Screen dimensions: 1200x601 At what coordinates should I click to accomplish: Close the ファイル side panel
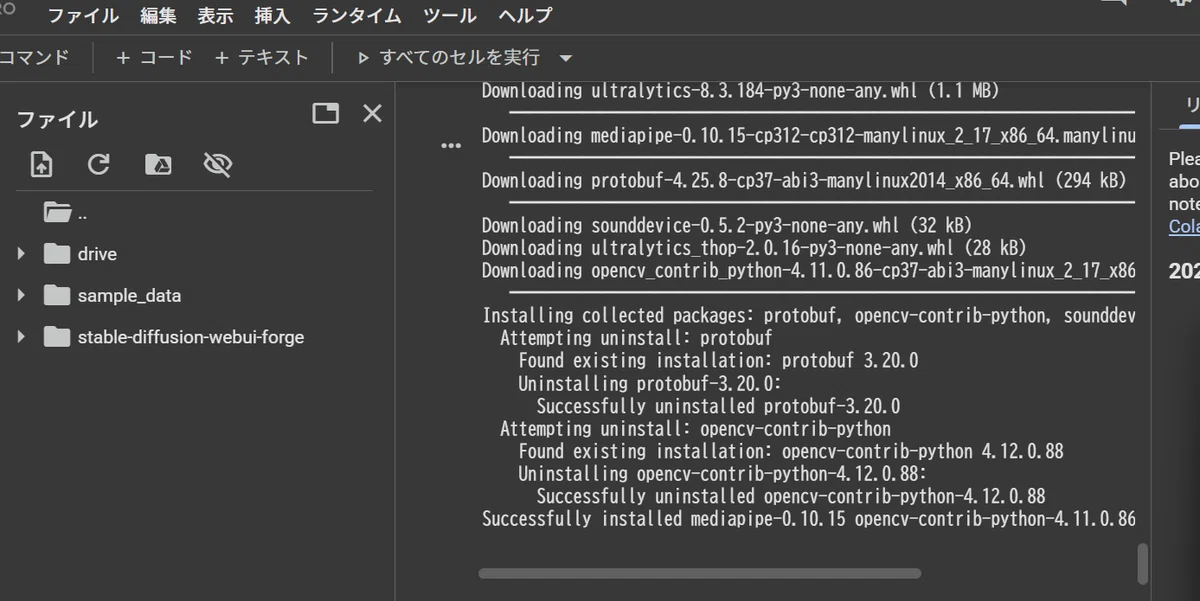pos(372,113)
